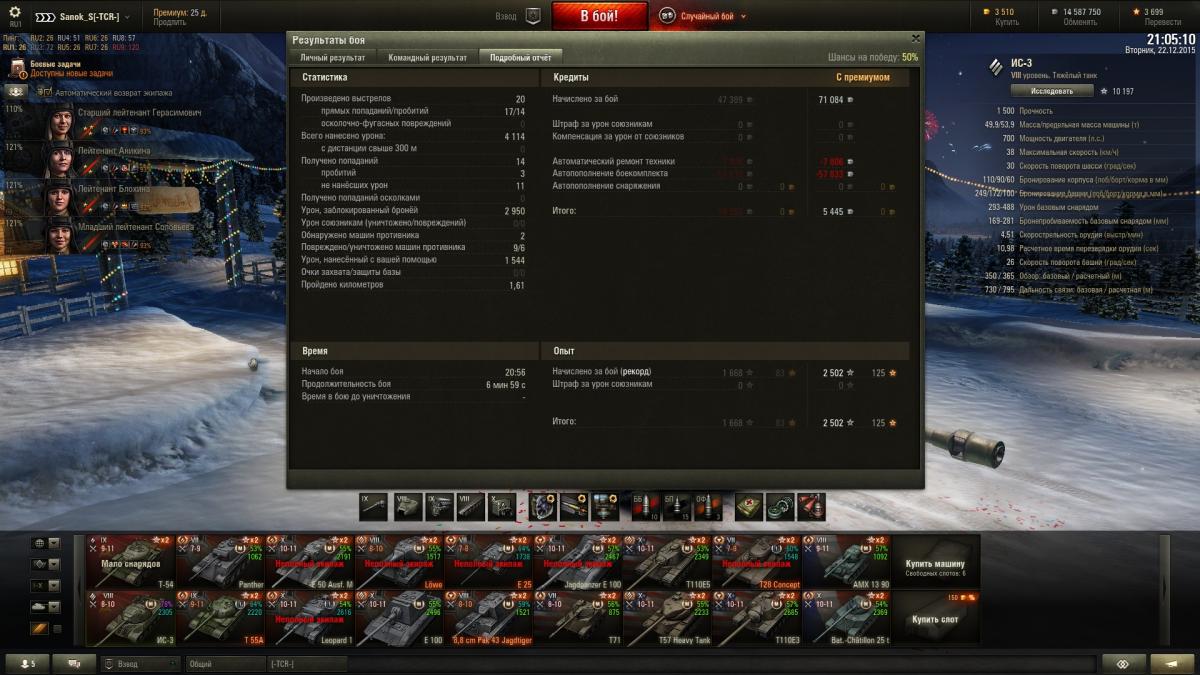Open Боевые задачи missions icon
Image resolution: width=1200 pixels, height=675 pixels.
(18, 68)
